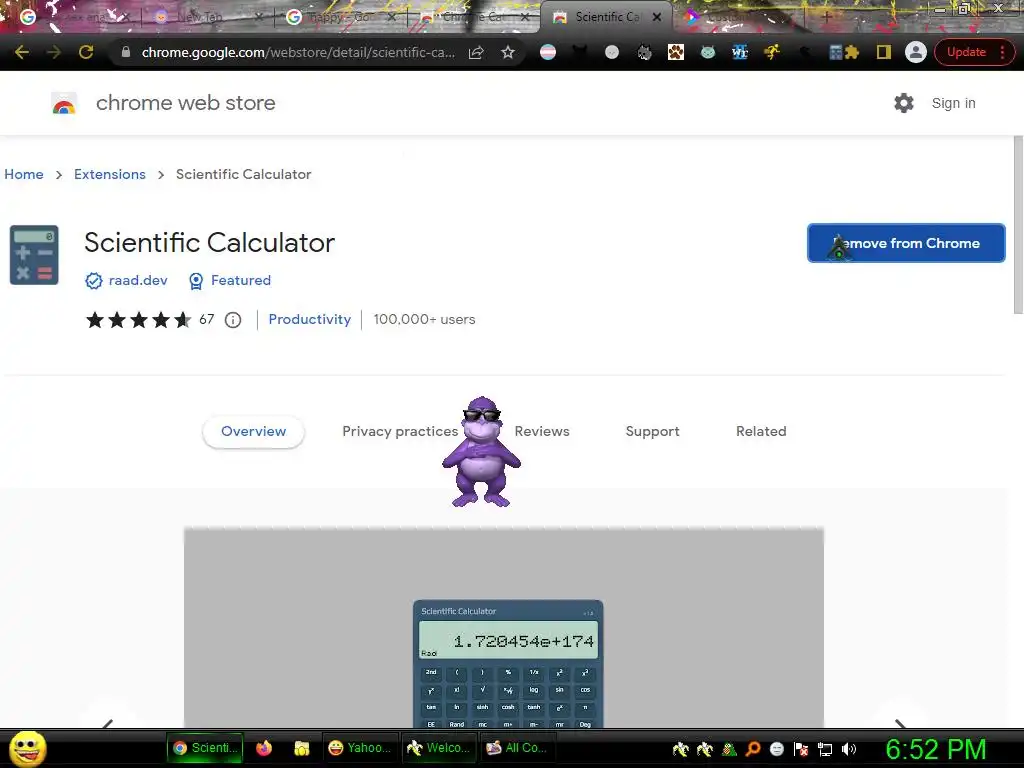Viewport: 1024px width, 768px height.
Task: Open the Related tab
Action: pos(761,431)
